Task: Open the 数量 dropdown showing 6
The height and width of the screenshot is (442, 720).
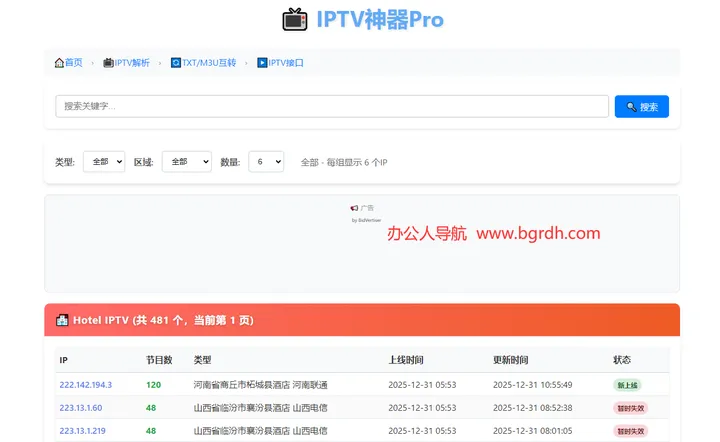Action: click(x=266, y=162)
